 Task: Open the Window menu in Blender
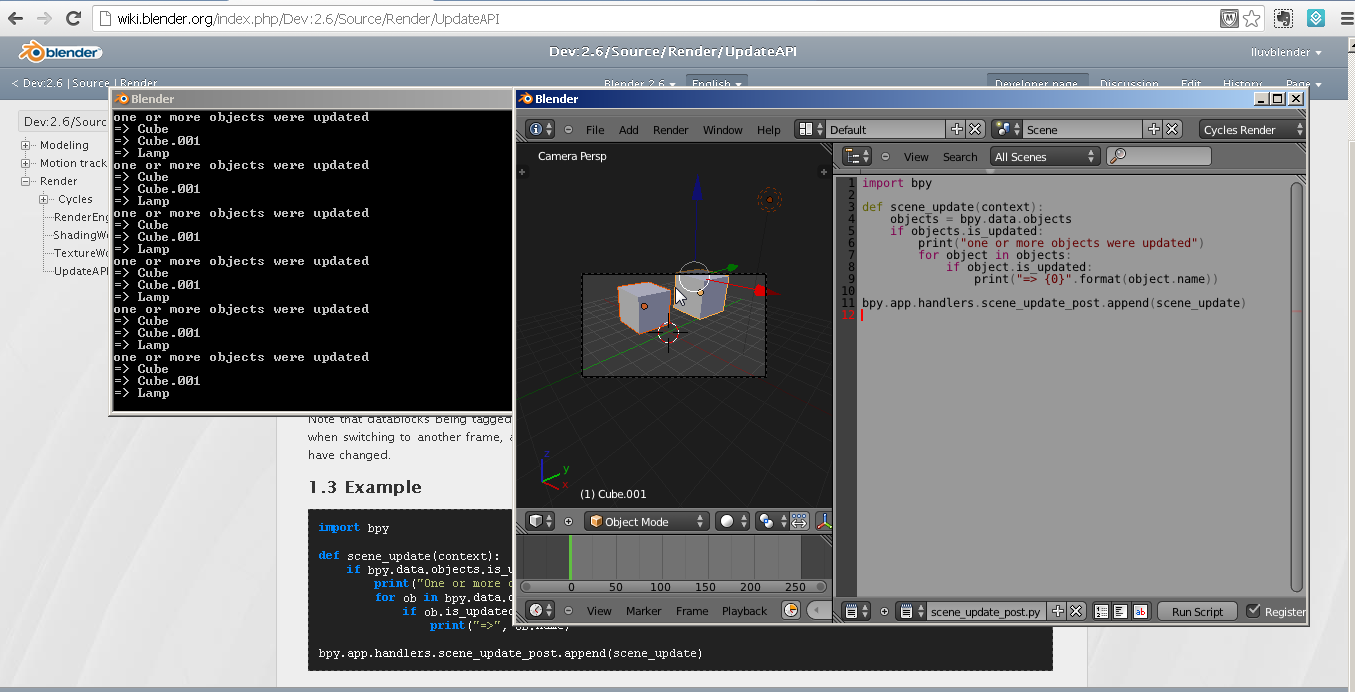(x=722, y=130)
